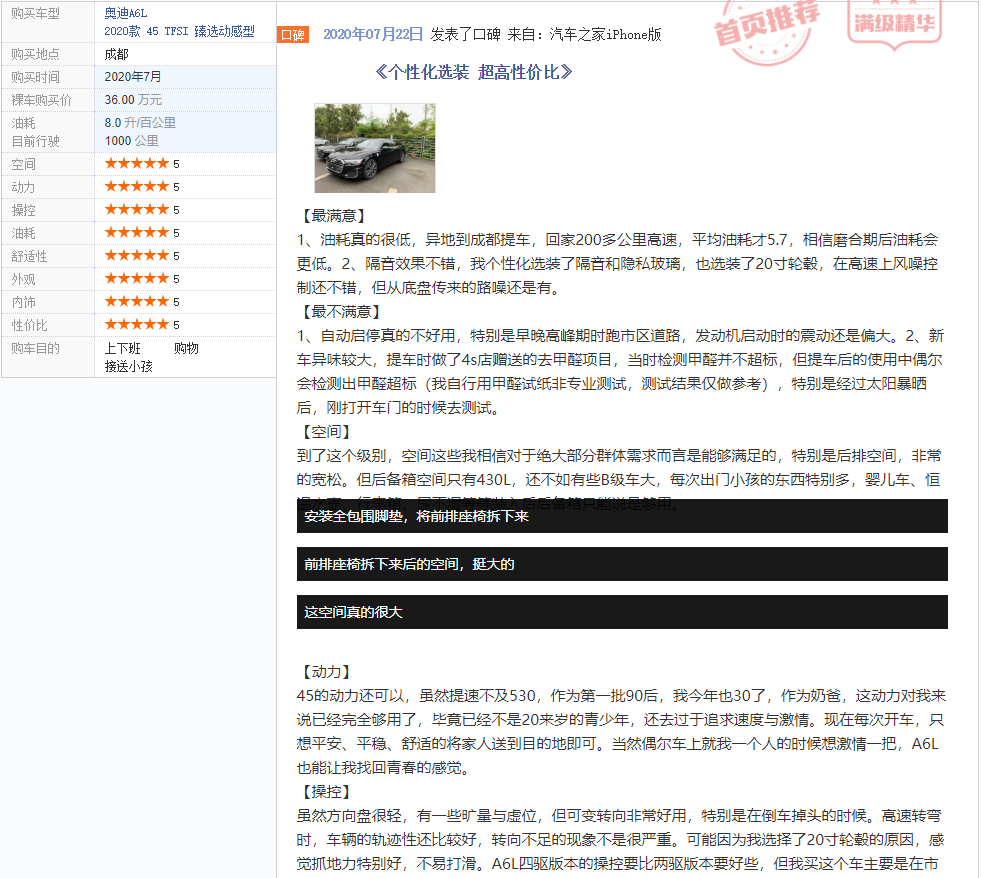Click the 【最满意】 section heading
981x878 pixels.
click(x=334, y=216)
